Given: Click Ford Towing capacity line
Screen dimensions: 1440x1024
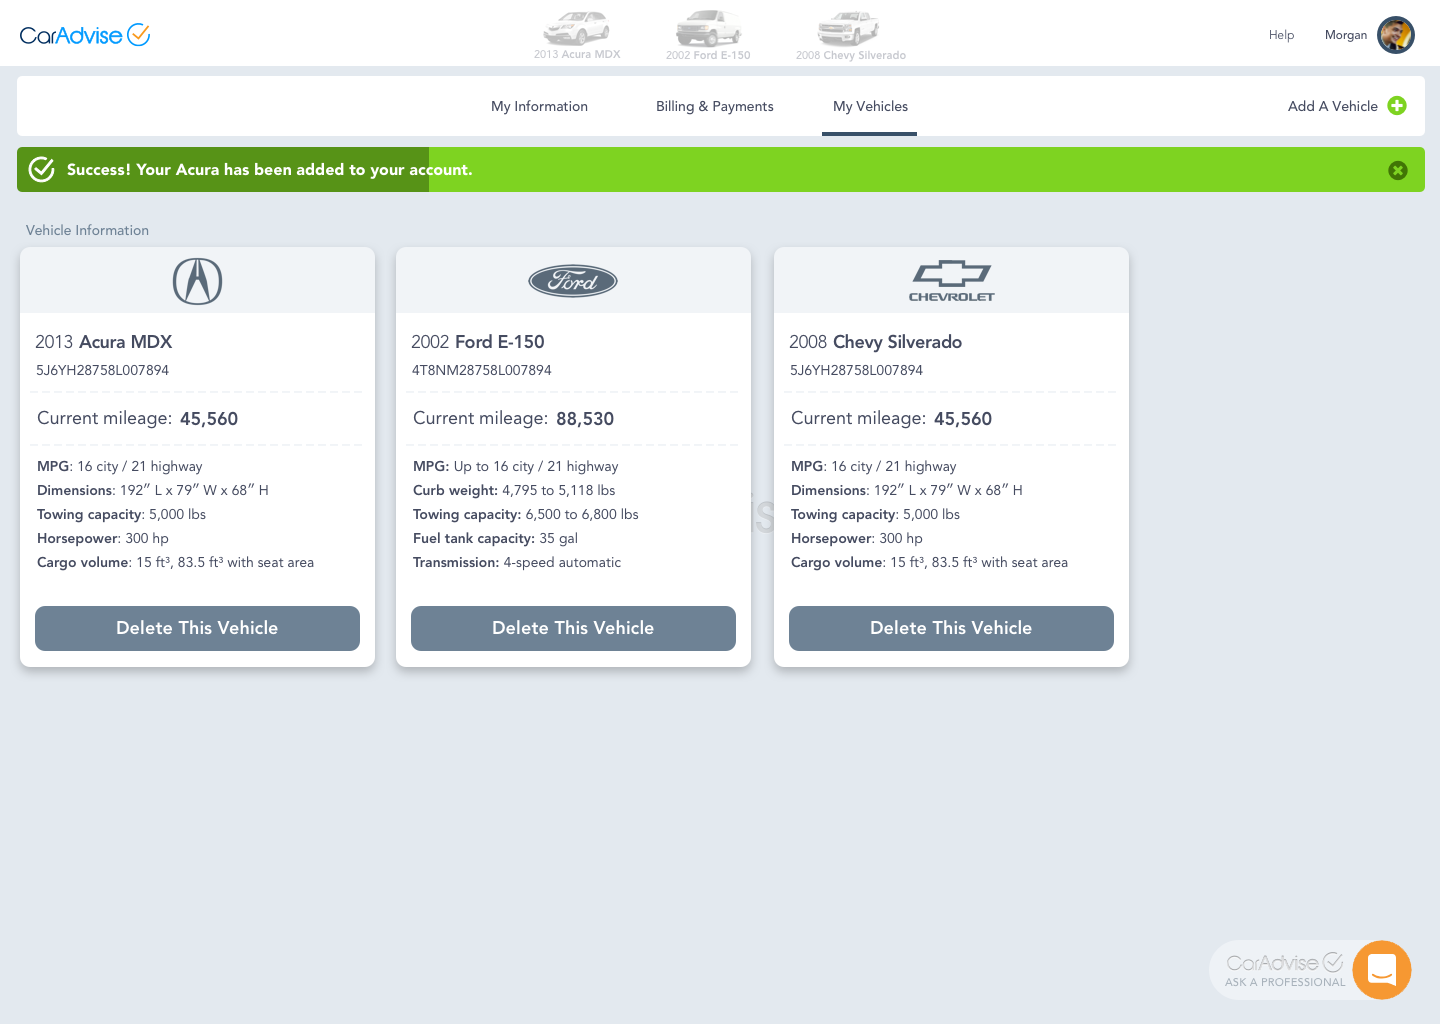Looking at the screenshot, I should point(525,514).
